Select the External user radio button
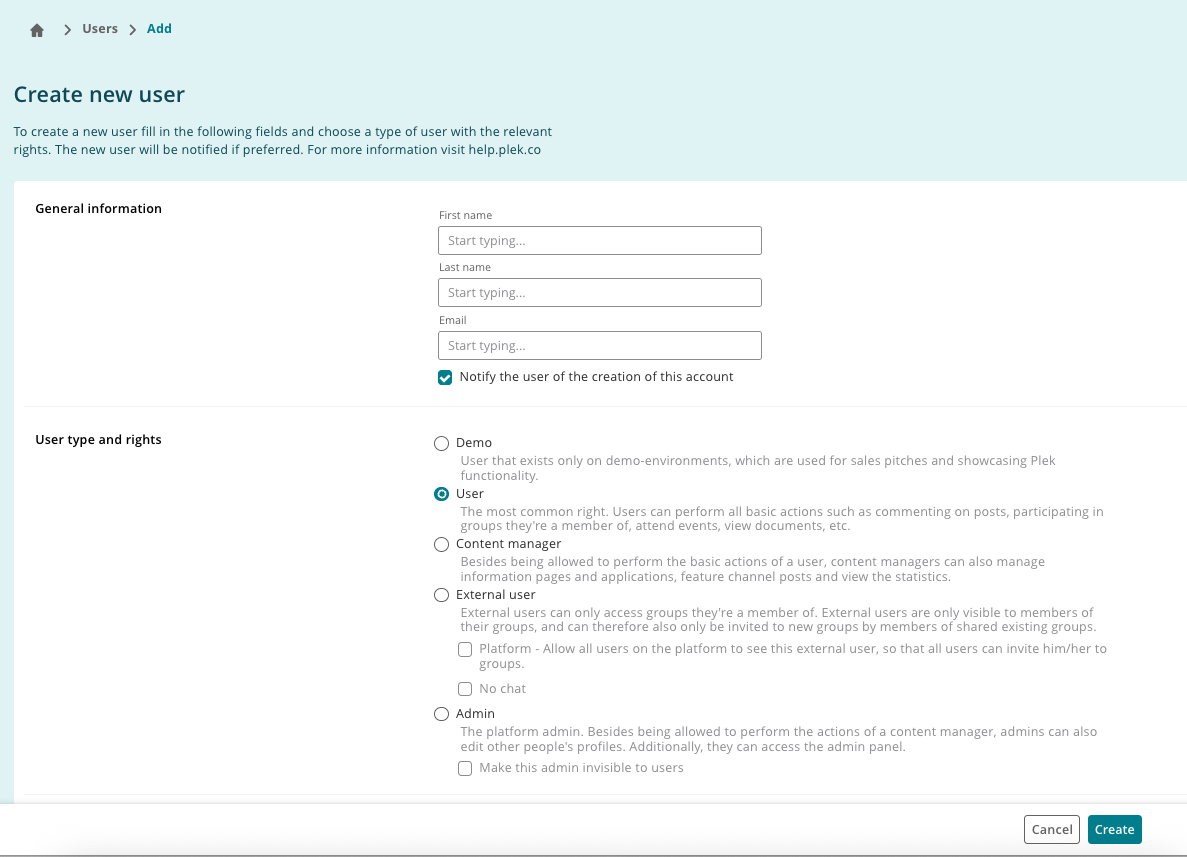 click(x=441, y=596)
